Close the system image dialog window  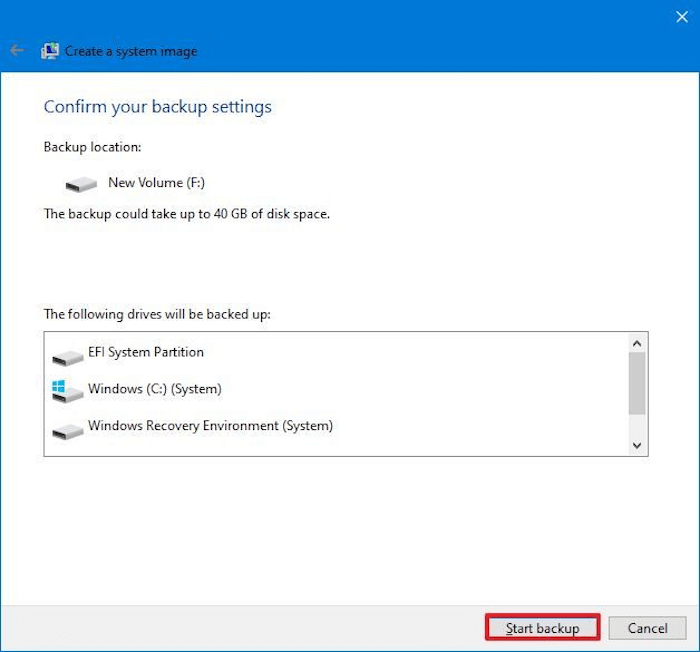682,16
